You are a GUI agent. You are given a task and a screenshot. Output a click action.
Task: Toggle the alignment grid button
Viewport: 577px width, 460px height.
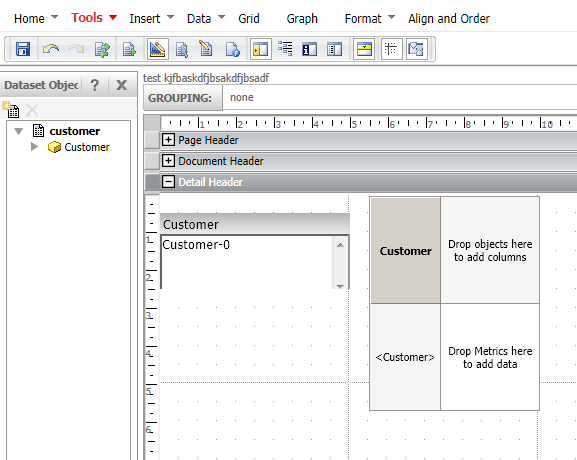click(x=392, y=49)
